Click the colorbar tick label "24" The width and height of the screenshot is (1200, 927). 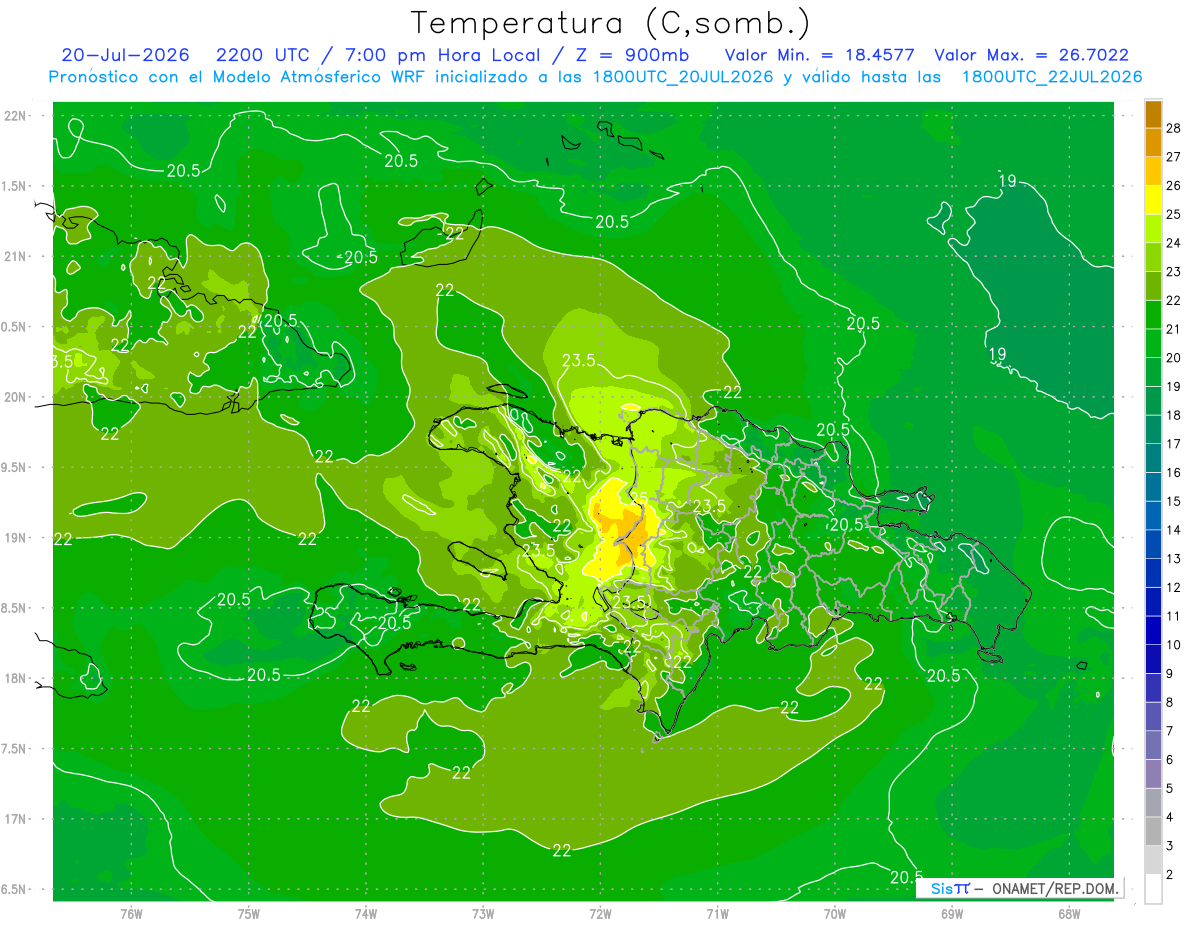click(1174, 243)
